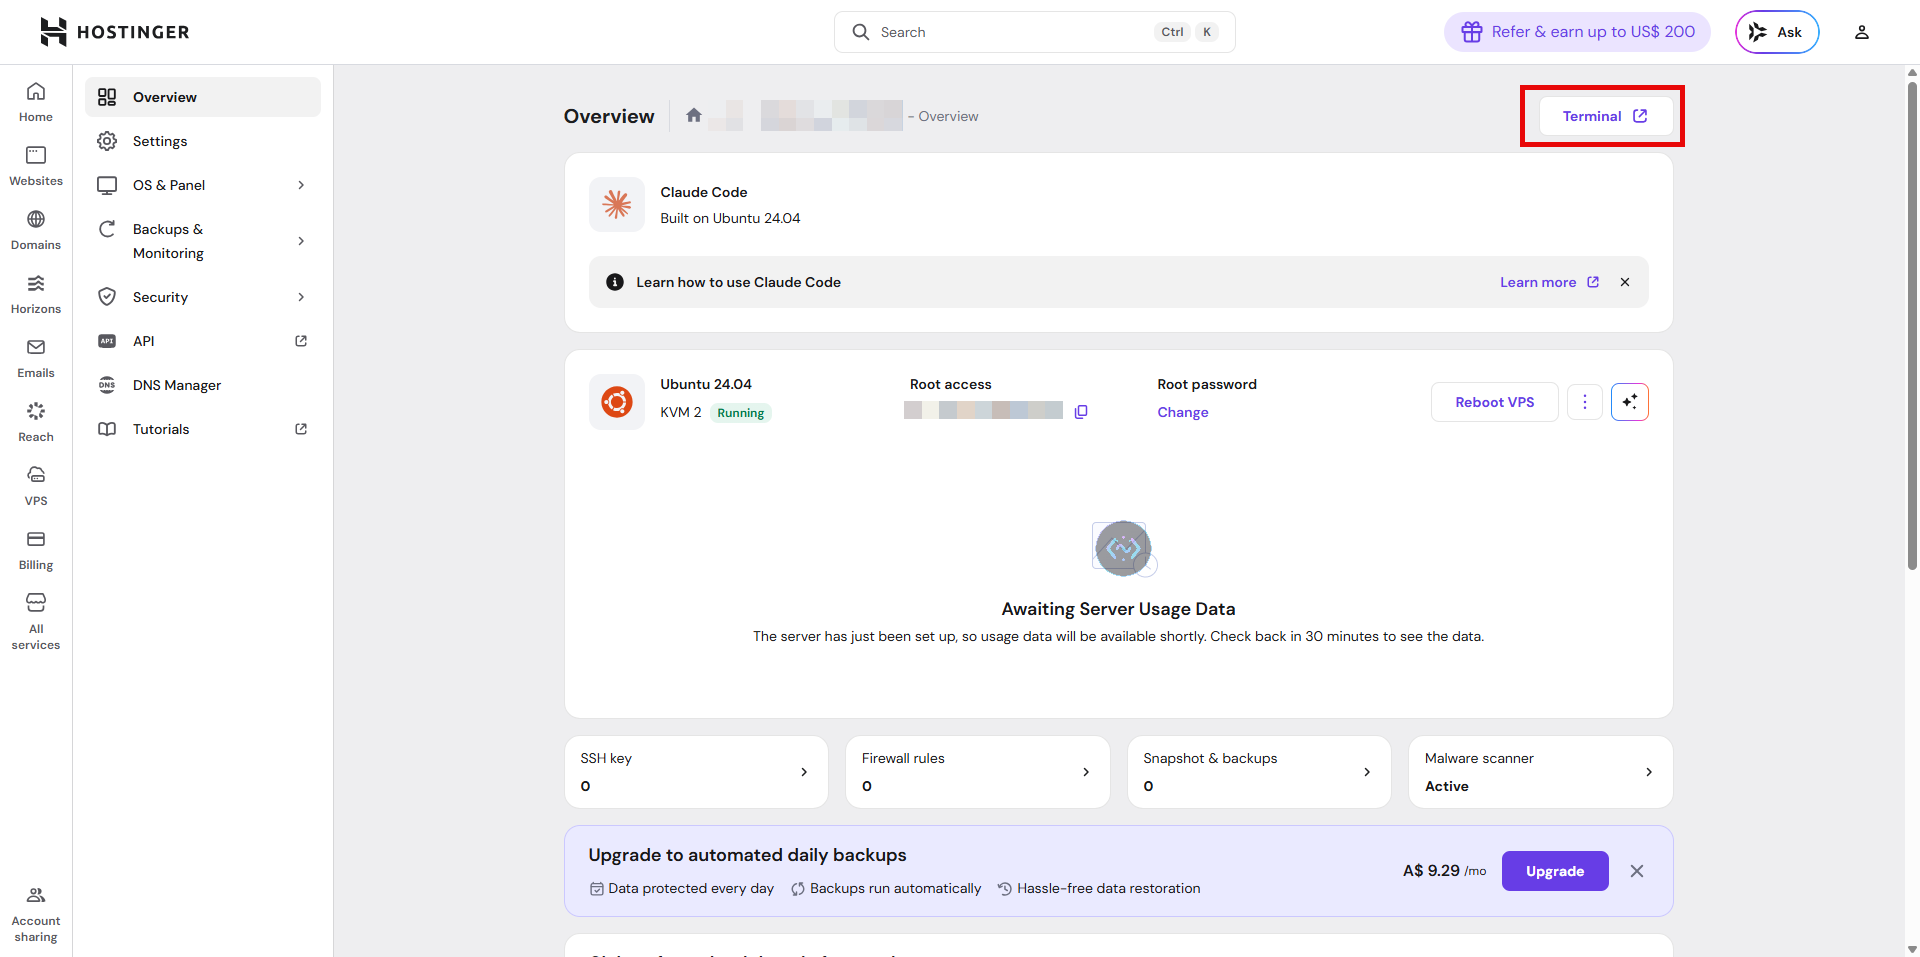Click the "Built on Ubuntu 24.04" text
This screenshot has width=1920, height=957.
click(730, 218)
